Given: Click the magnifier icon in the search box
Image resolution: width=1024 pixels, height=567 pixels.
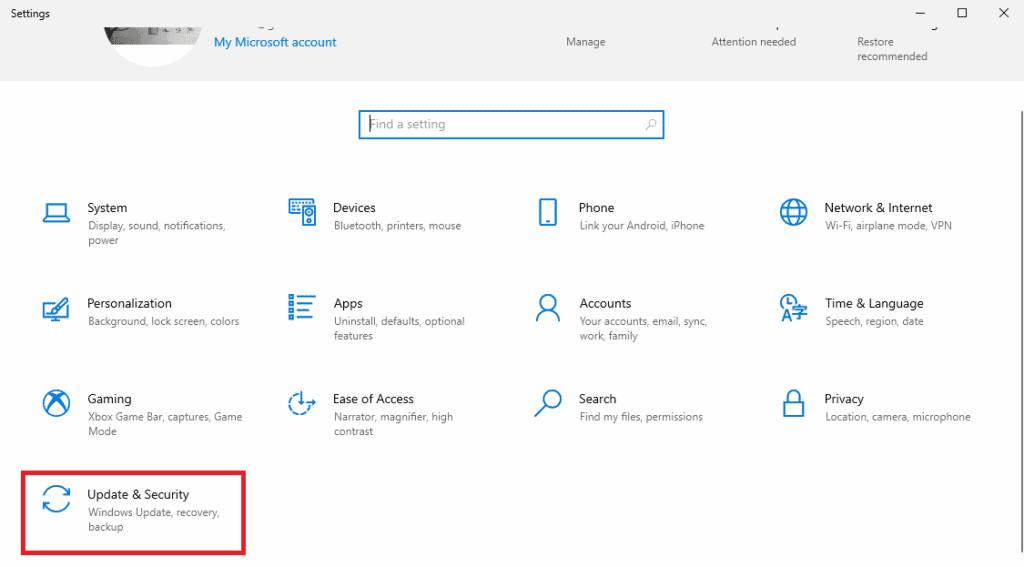Looking at the screenshot, I should (650, 124).
